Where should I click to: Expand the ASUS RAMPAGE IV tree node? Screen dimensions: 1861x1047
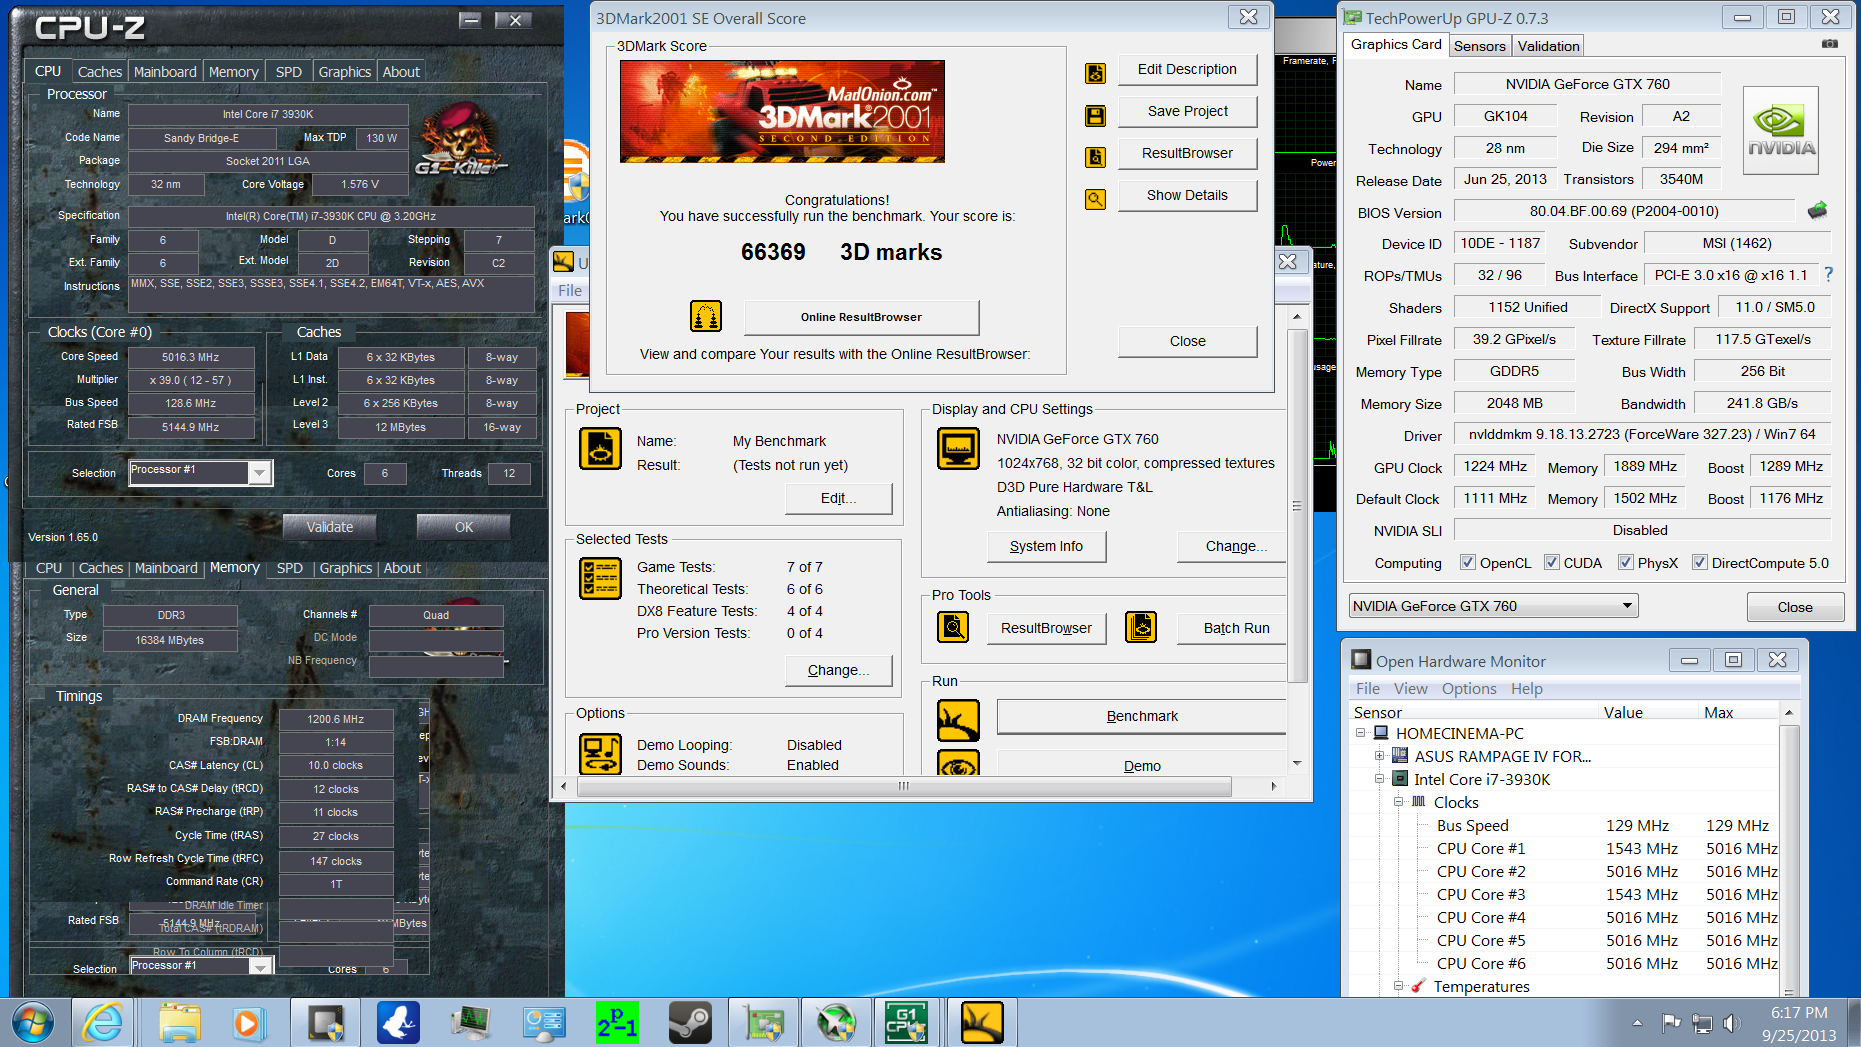coord(1379,756)
